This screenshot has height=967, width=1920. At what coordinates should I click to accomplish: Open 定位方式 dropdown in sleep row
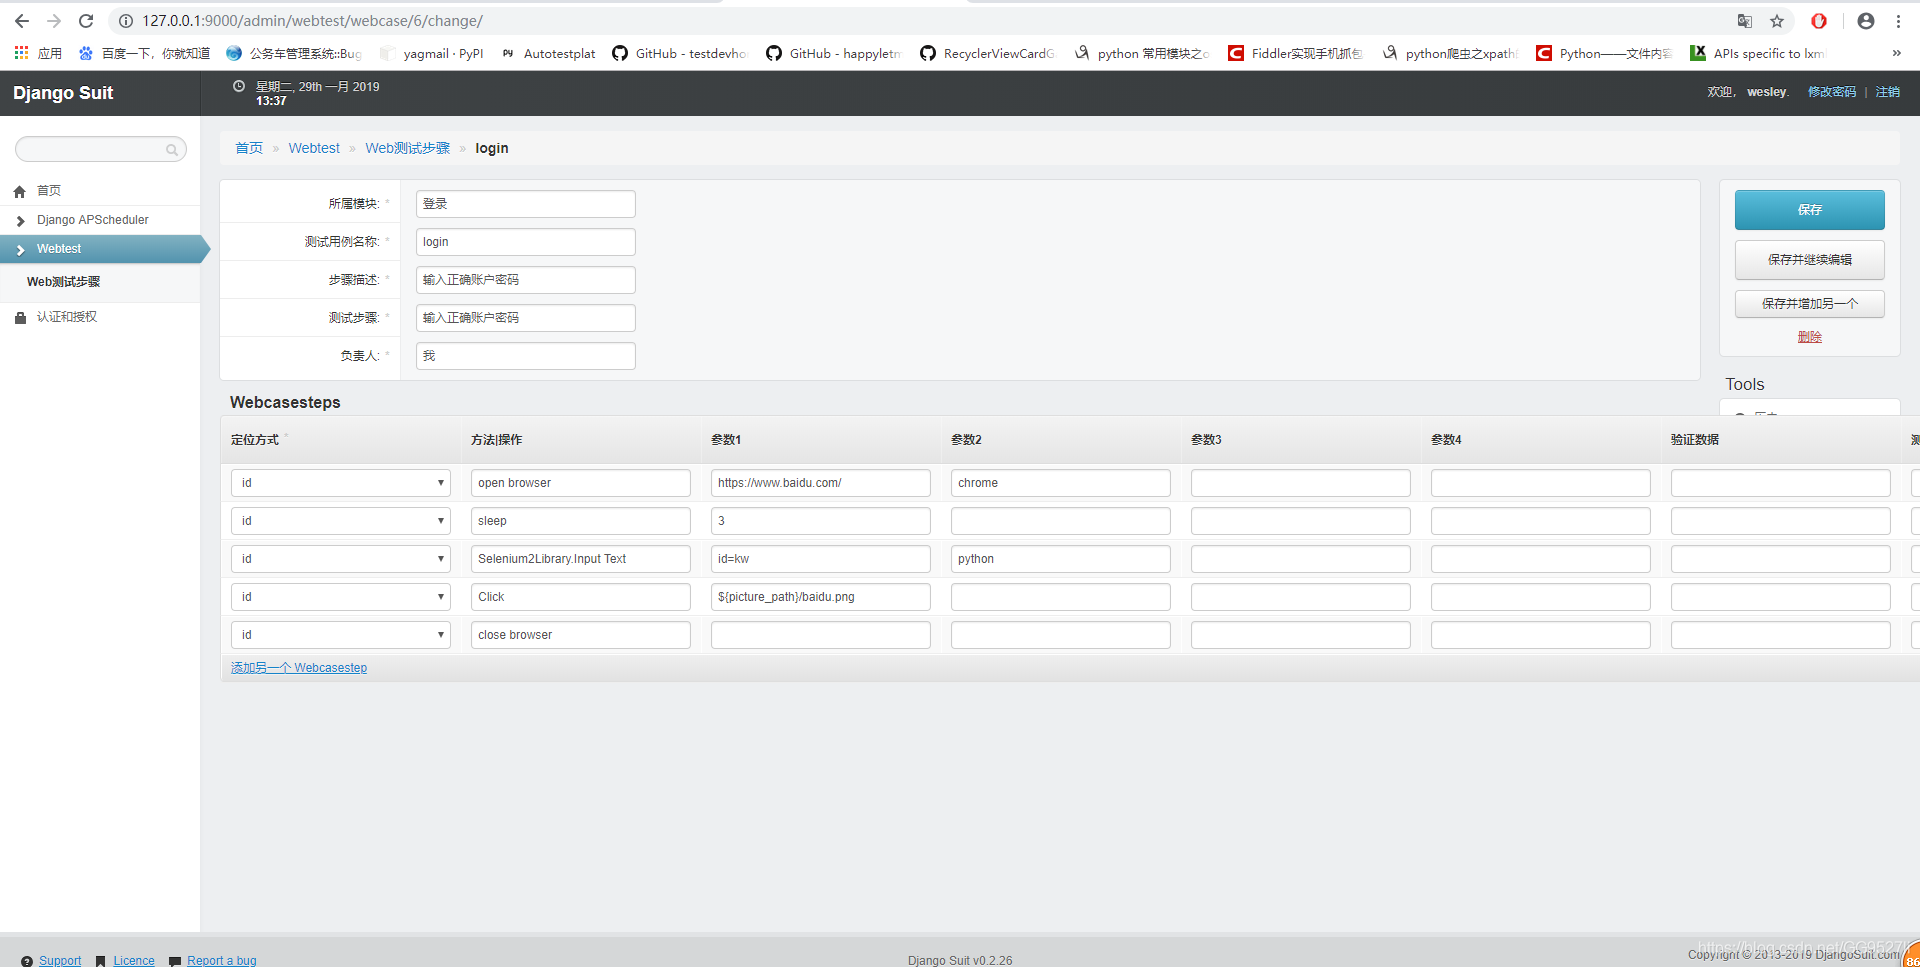tap(341, 521)
